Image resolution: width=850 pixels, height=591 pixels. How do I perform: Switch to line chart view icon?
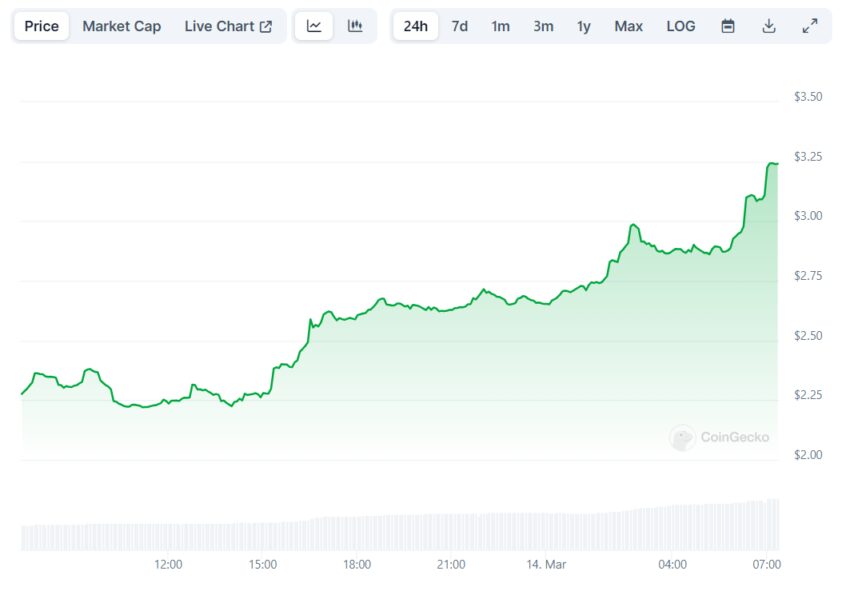tap(314, 26)
